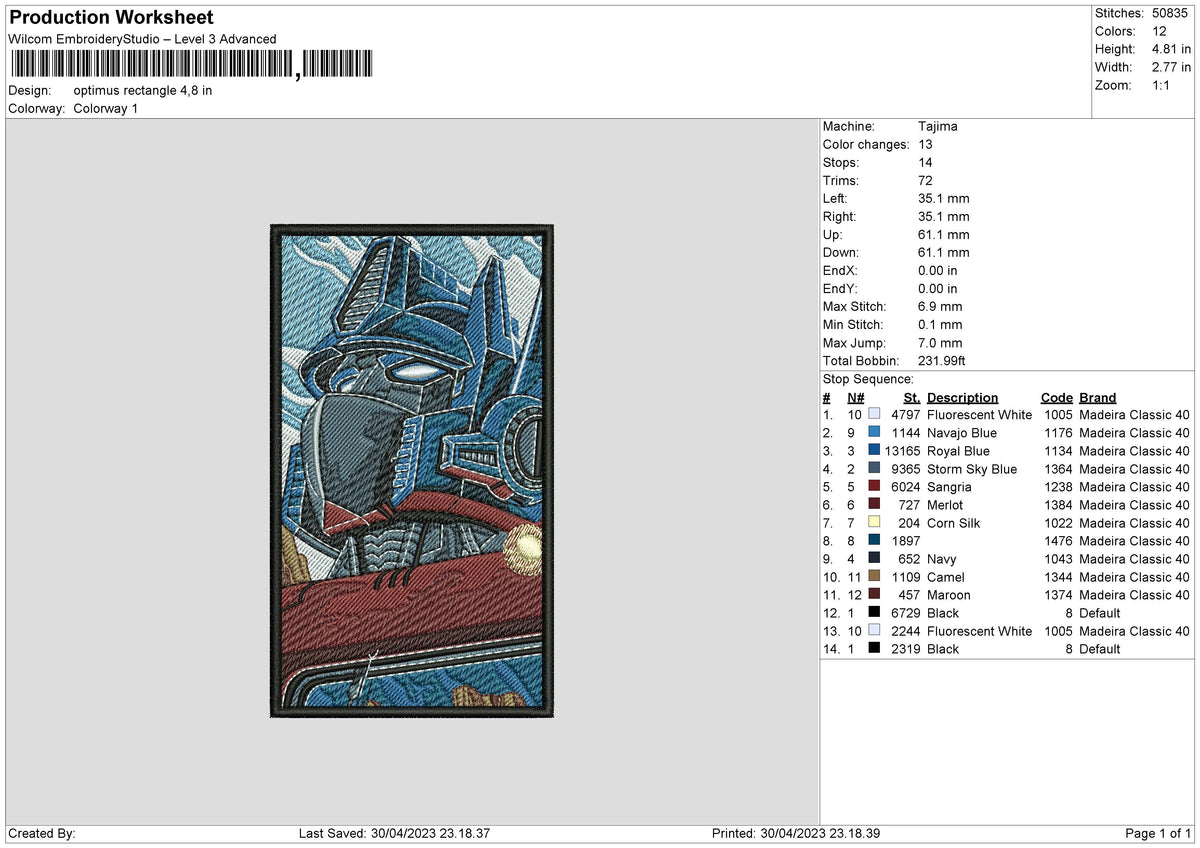Click the Royal Blue color swatch

pos(874,451)
